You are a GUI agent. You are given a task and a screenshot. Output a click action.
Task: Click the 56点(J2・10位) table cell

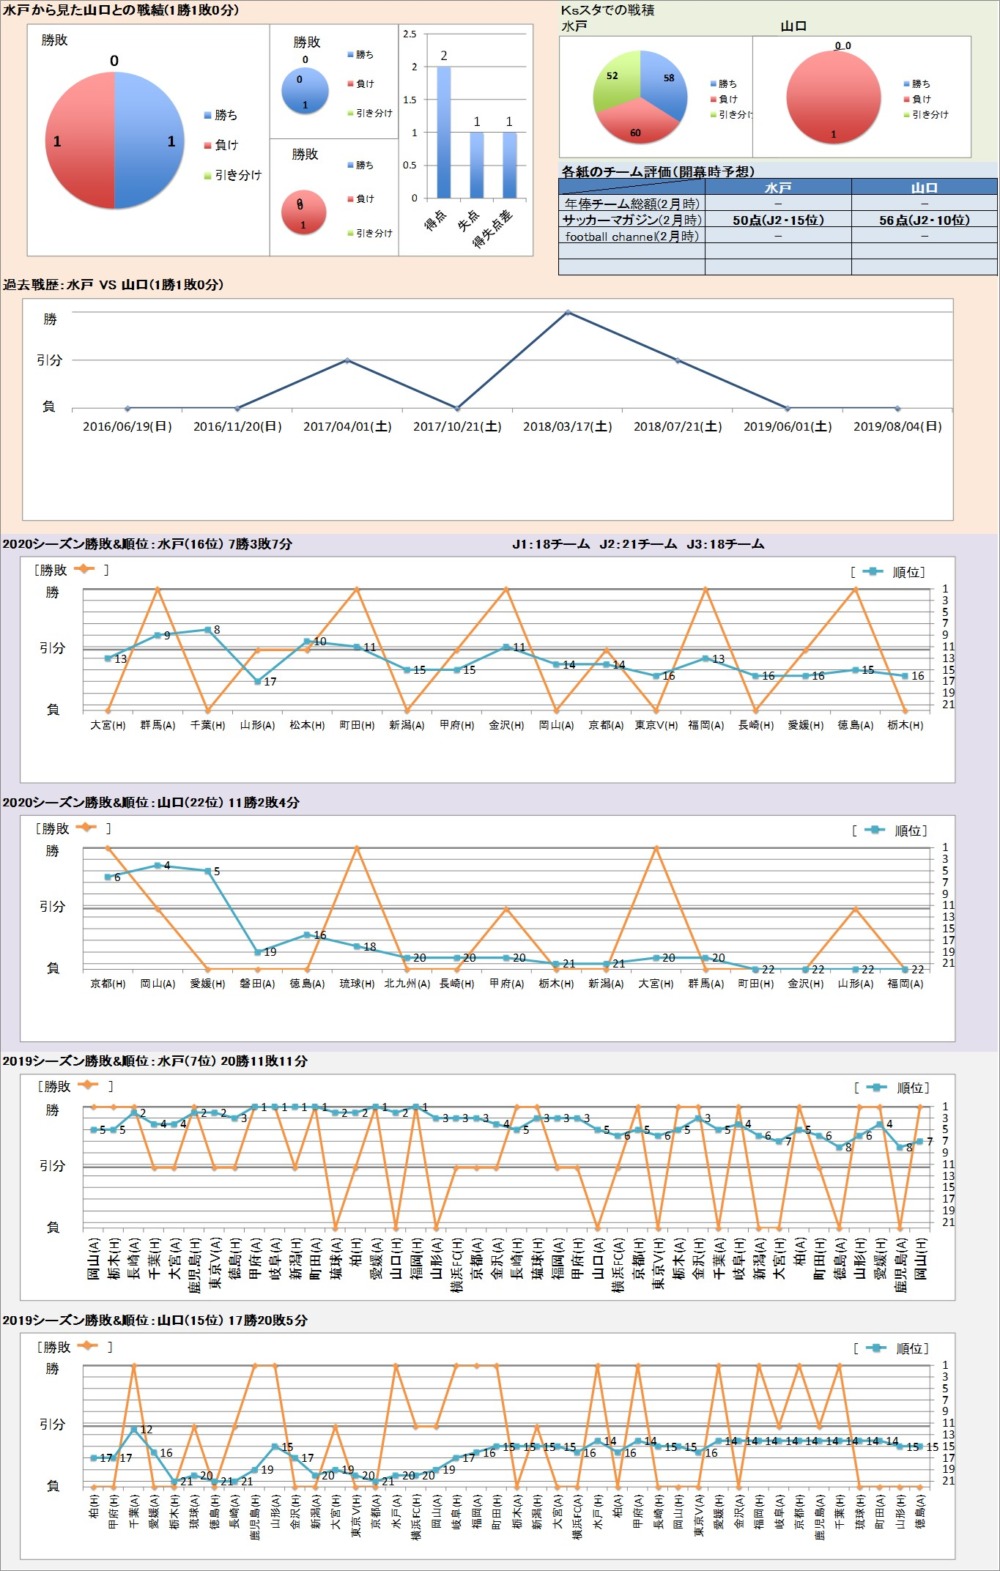(924, 220)
